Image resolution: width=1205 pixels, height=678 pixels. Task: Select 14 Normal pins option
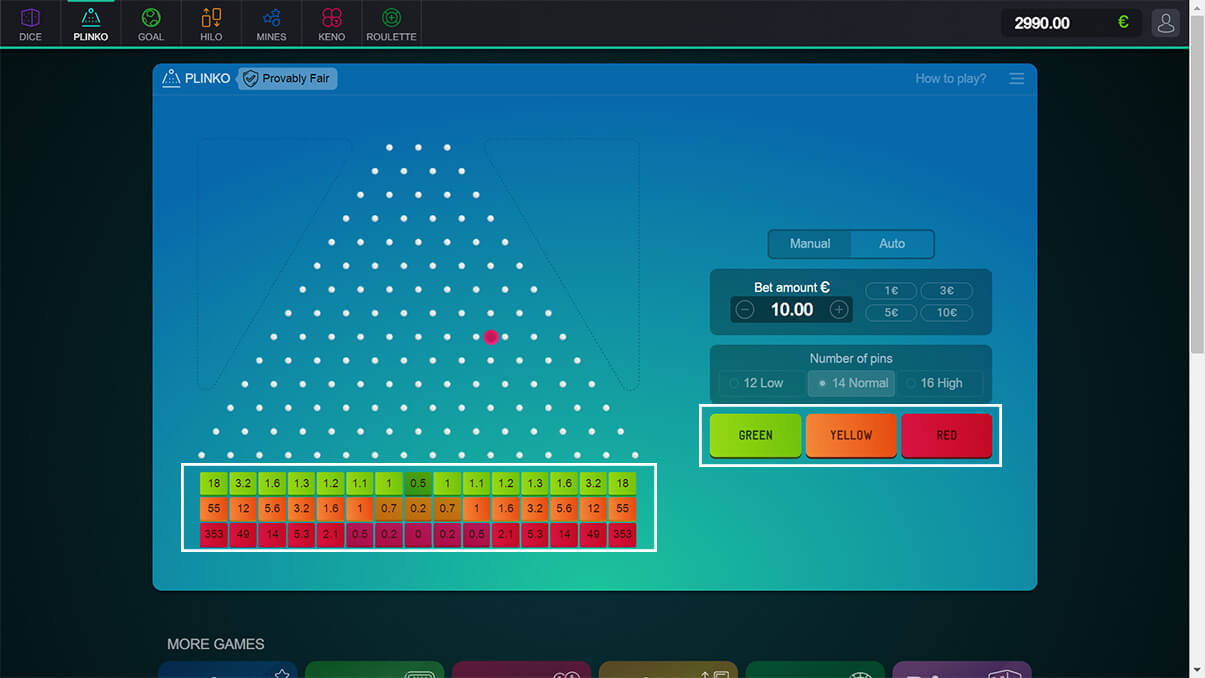852,383
